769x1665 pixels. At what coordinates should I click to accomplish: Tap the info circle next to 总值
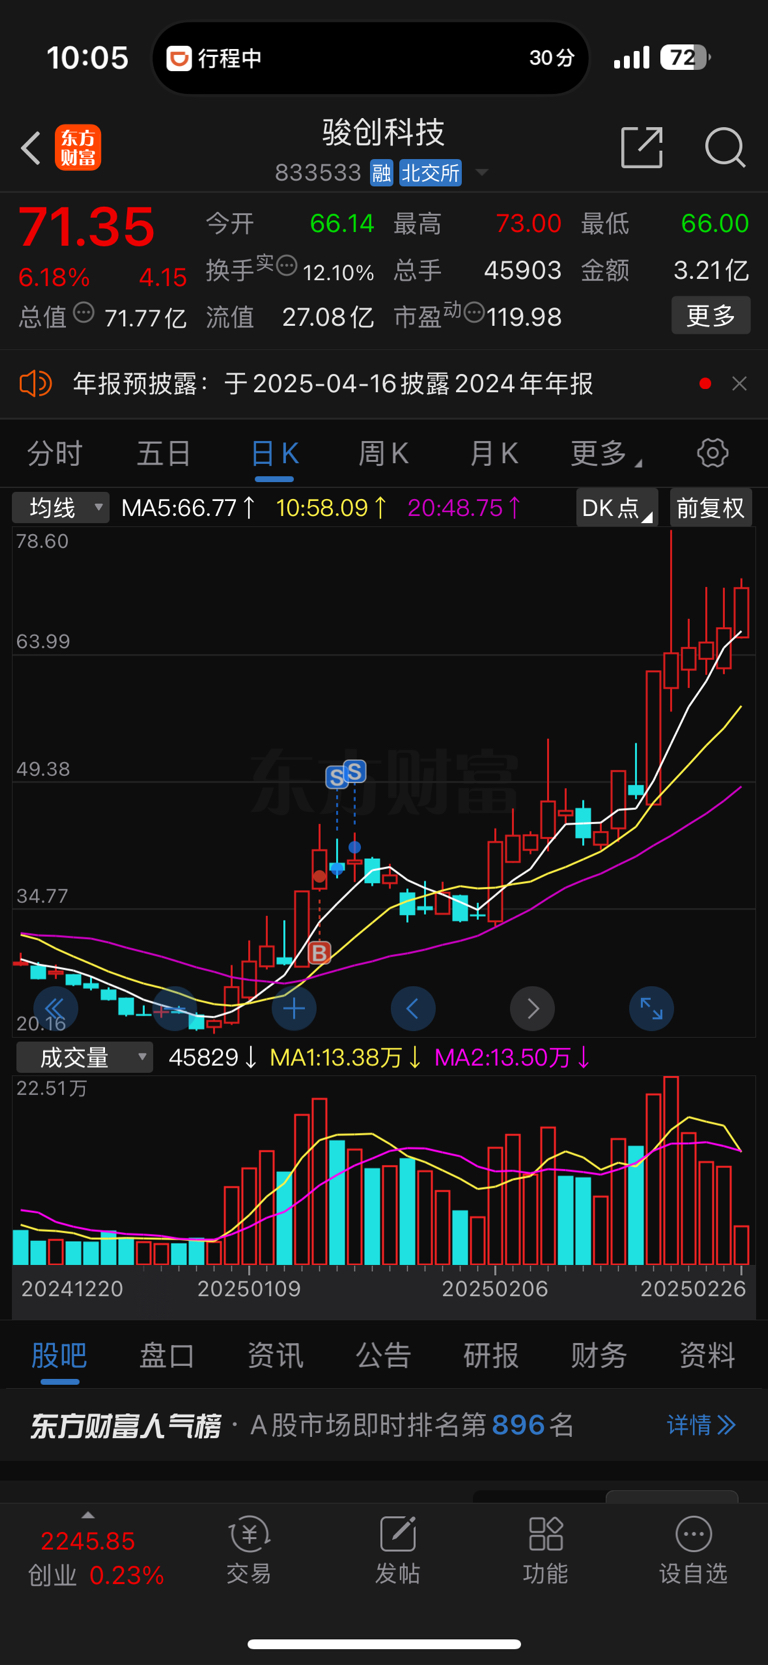[84, 313]
